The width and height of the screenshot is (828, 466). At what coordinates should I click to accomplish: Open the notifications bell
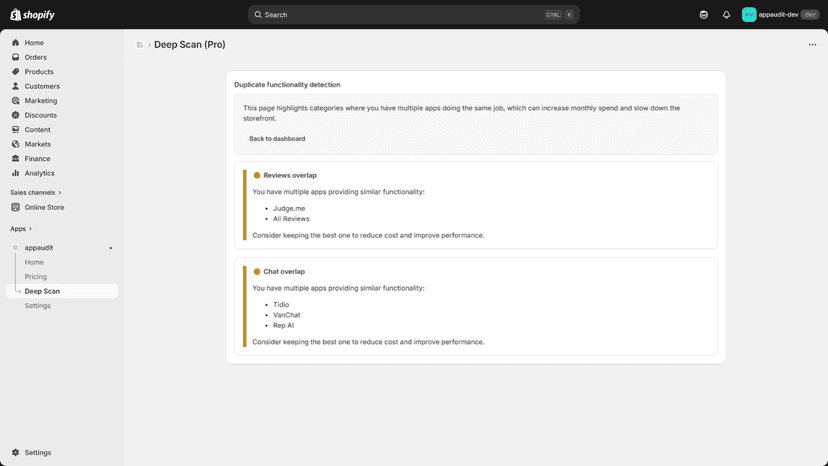pyautogui.click(x=726, y=15)
